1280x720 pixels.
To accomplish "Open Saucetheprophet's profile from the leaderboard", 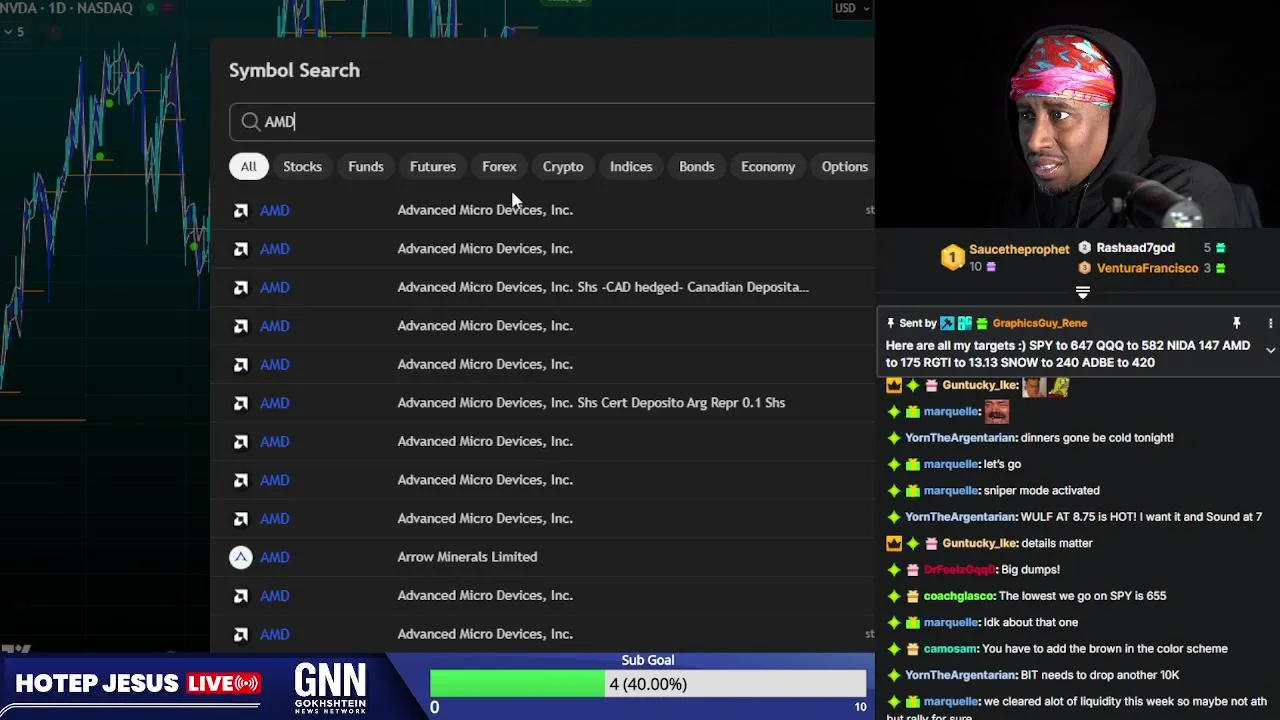I will (x=1019, y=249).
